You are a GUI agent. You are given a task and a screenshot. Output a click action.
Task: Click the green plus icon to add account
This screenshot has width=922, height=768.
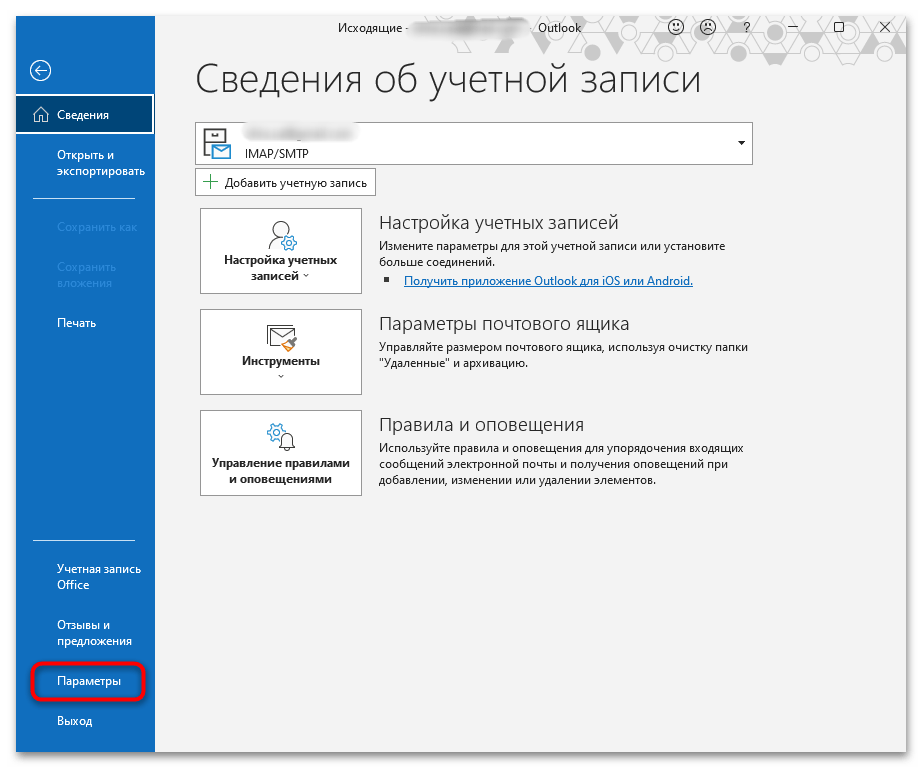point(210,182)
